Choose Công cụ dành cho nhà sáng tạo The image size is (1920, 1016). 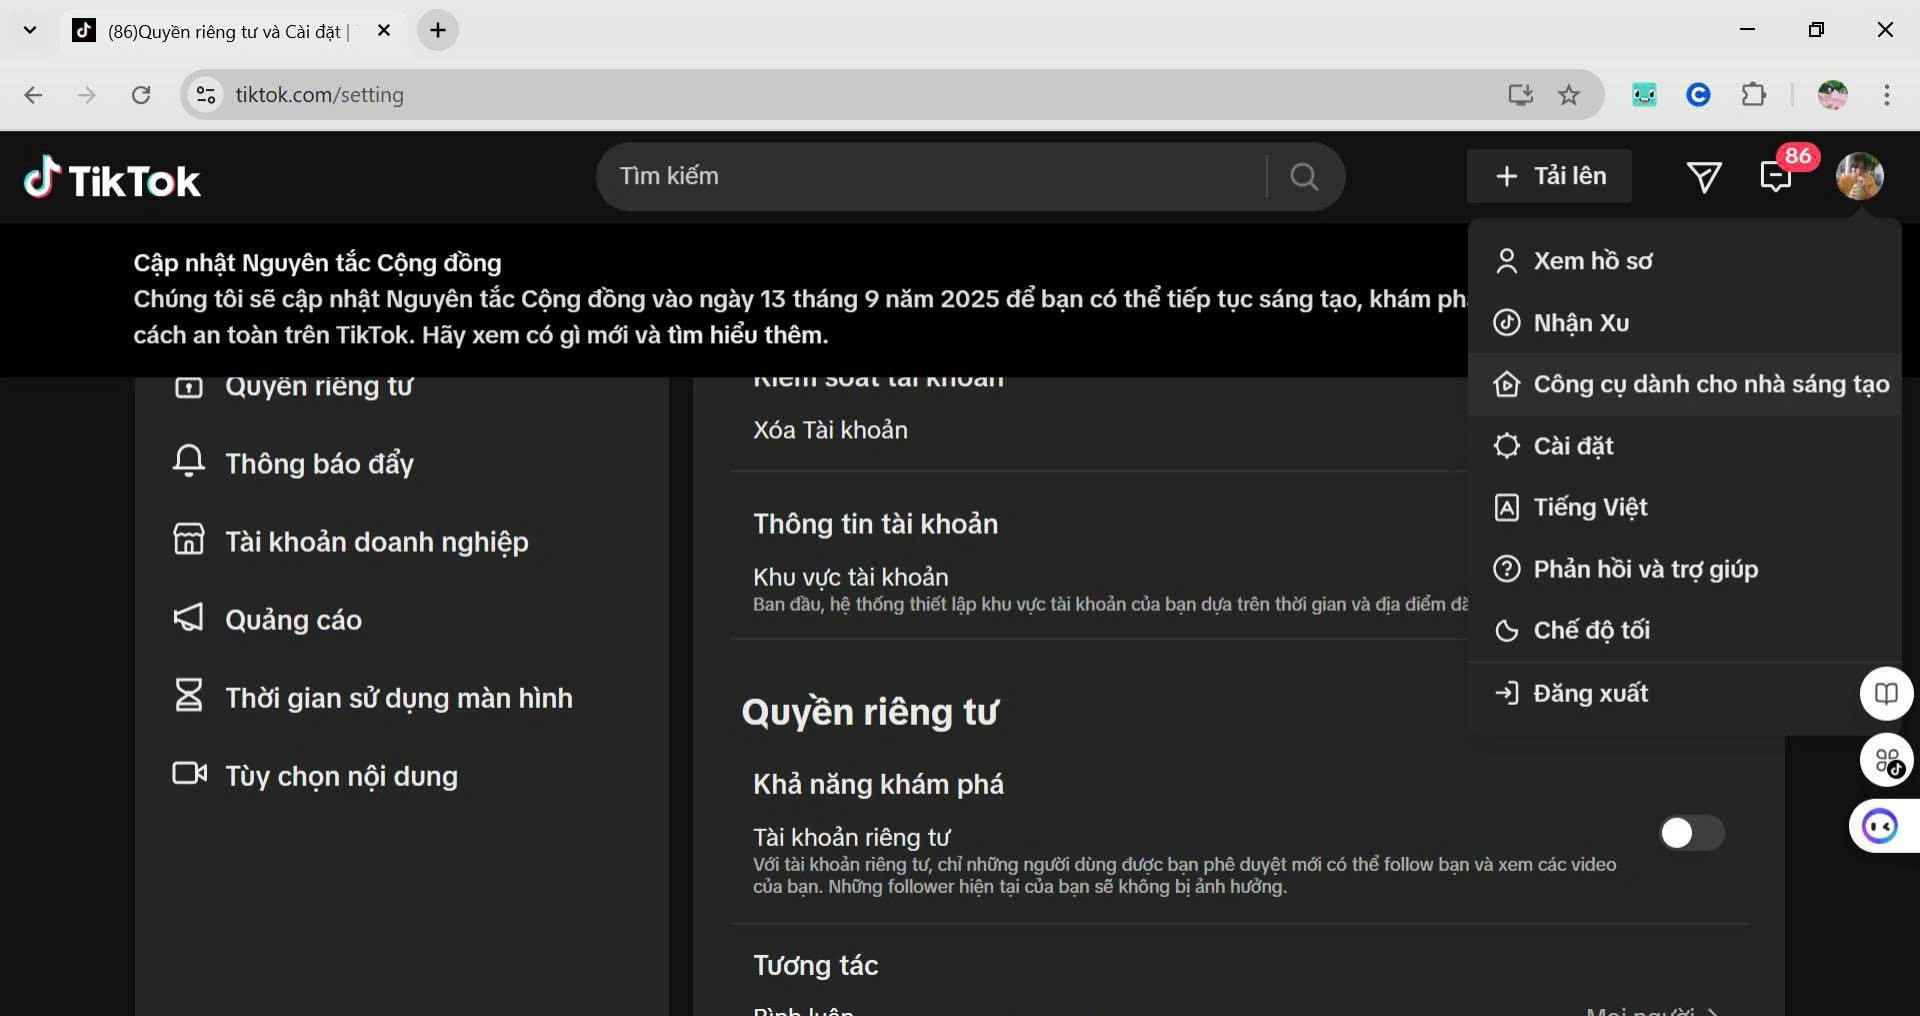[x=1712, y=384]
